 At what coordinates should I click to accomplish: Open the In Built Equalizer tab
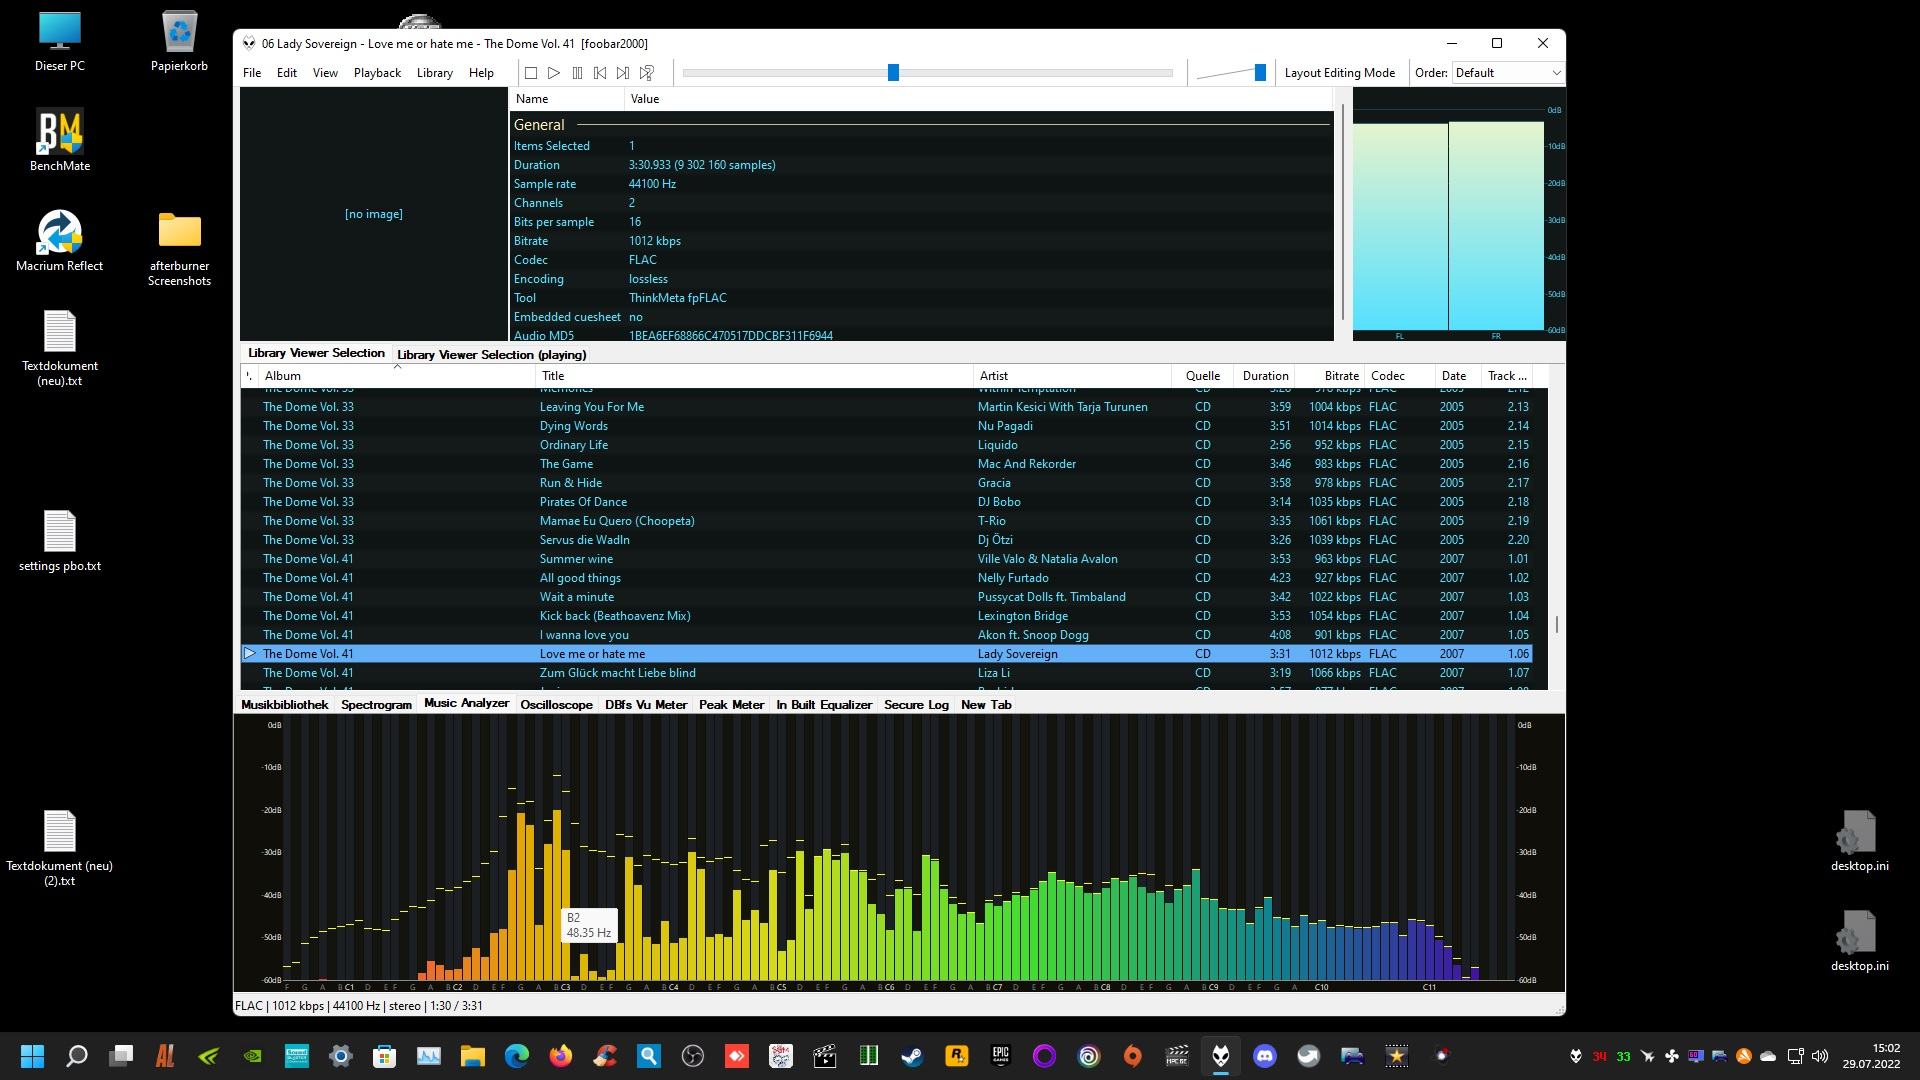click(824, 705)
